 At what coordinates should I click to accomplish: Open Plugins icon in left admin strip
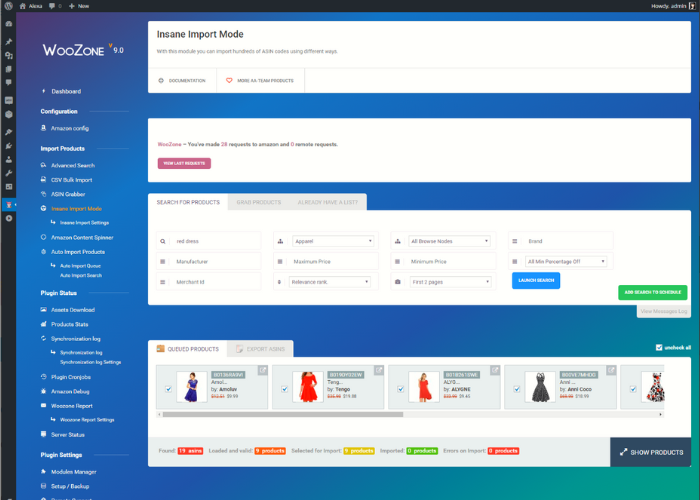[x=8, y=146]
